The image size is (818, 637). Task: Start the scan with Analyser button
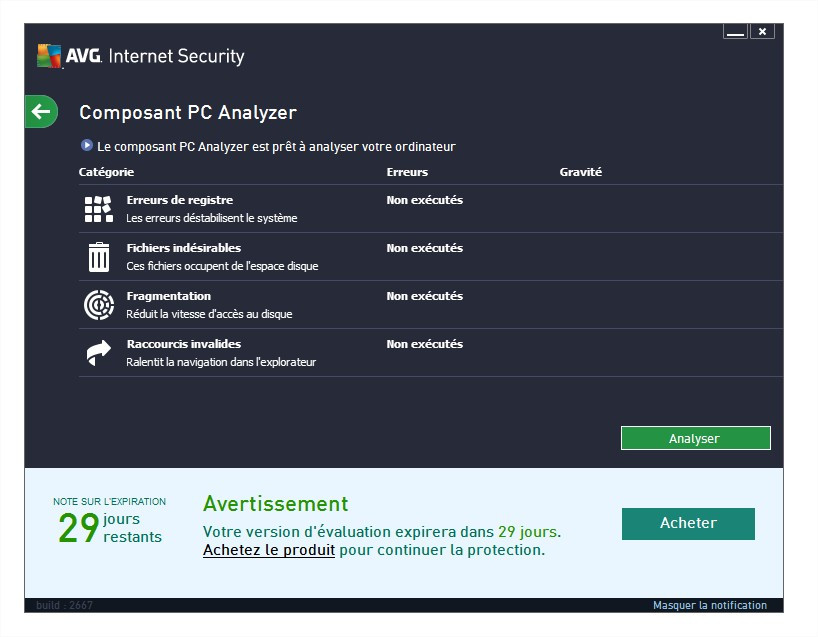pyautogui.click(x=695, y=438)
